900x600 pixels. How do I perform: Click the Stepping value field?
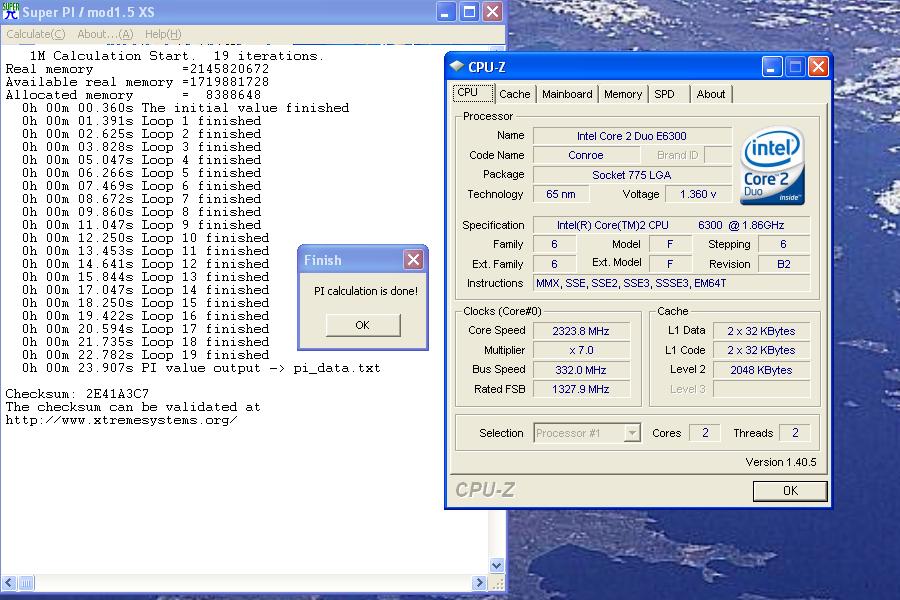(783, 244)
